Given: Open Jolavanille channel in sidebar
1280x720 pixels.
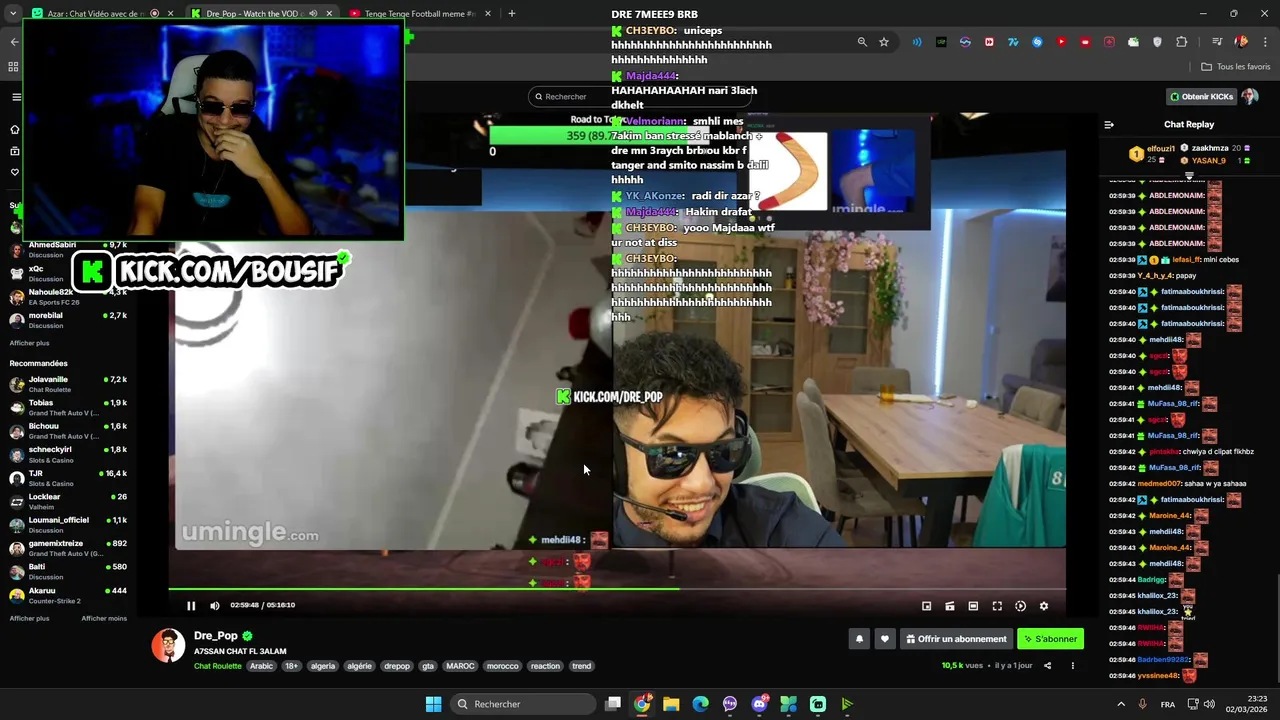Looking at the screenshot, I should click(x=68, y=385).
